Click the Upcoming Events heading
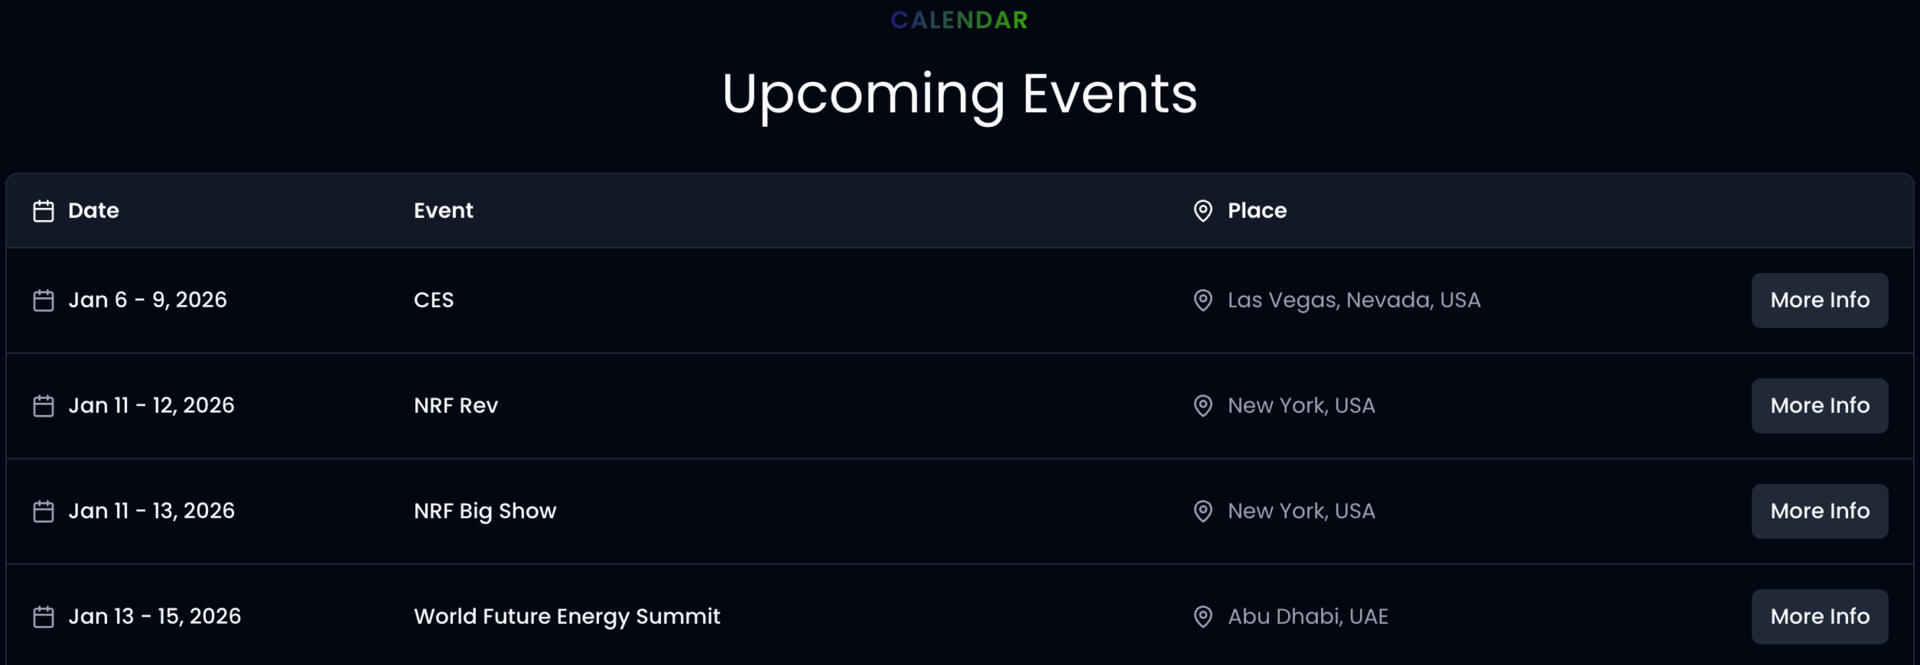The width and height of the screenshot is (1920, 665). click(x=959, y=95)
